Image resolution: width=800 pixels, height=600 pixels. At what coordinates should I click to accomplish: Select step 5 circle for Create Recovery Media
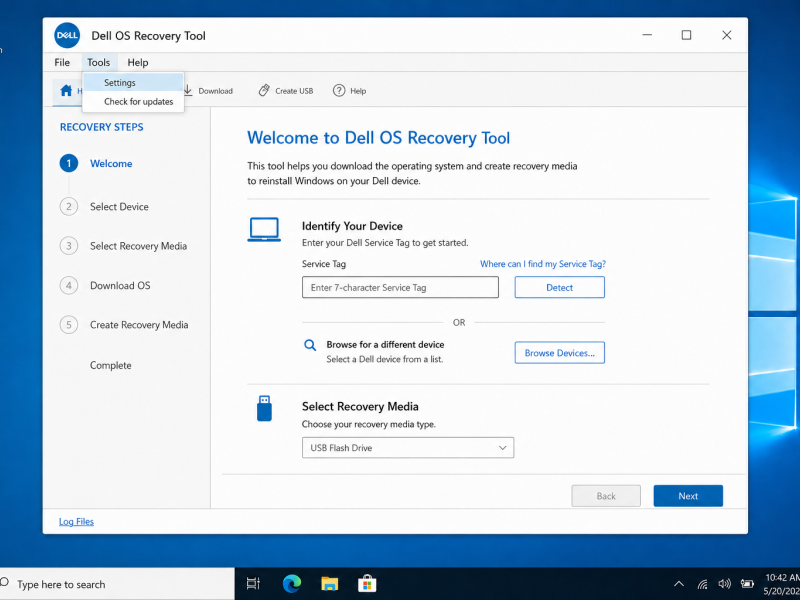(69, 324)
